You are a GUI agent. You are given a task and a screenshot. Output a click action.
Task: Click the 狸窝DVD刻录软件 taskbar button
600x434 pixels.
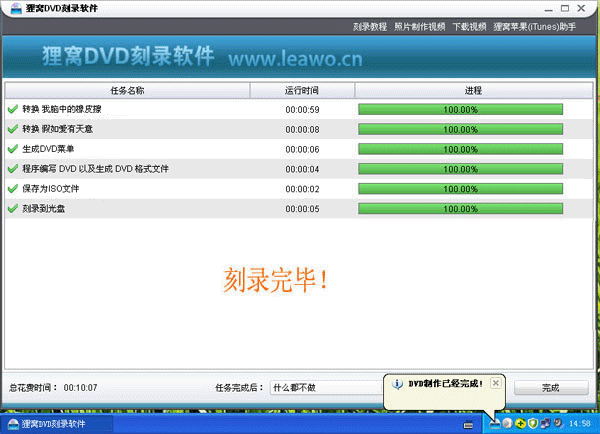[x=57, y=424]
